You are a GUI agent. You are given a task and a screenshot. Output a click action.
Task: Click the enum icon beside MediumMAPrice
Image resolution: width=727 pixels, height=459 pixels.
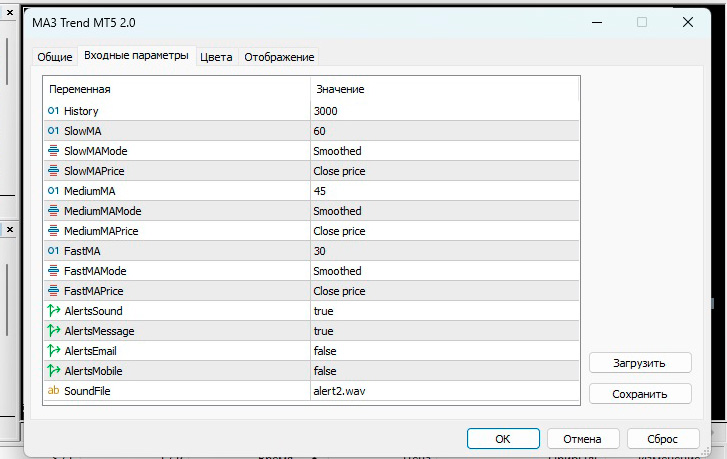click(54, 231)
